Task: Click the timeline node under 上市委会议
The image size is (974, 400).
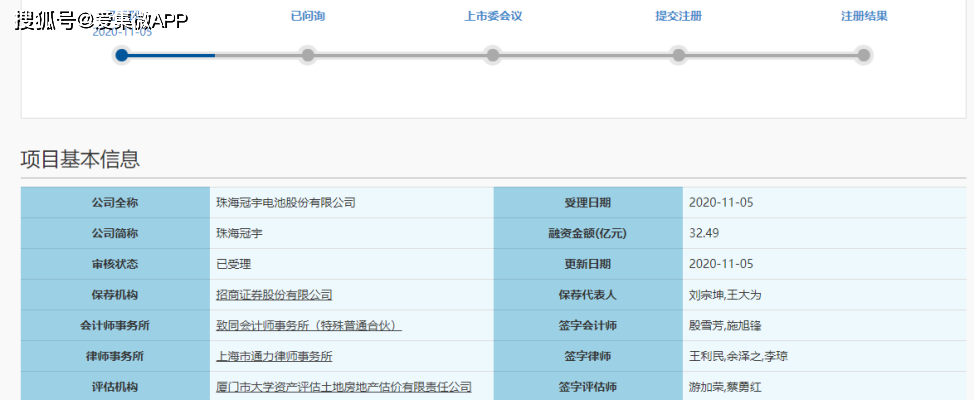Action: pos(492,55)
